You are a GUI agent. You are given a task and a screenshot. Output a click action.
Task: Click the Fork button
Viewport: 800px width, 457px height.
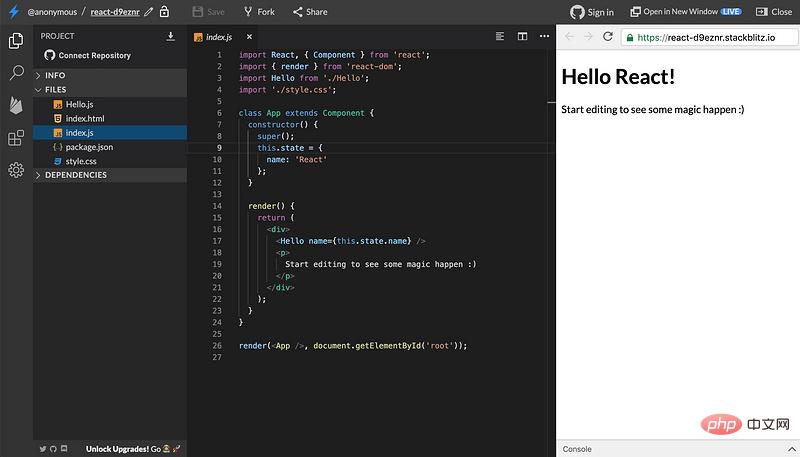tap(259, 12)
